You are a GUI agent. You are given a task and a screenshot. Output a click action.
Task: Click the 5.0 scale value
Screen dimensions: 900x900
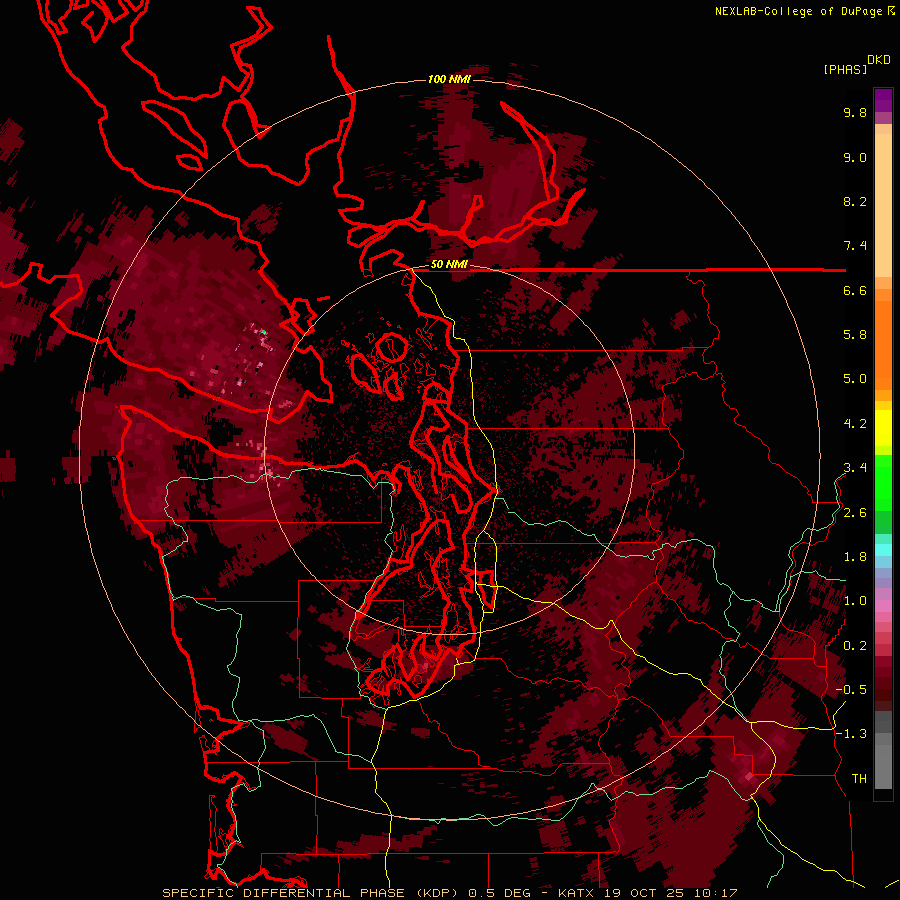[855, 379]
